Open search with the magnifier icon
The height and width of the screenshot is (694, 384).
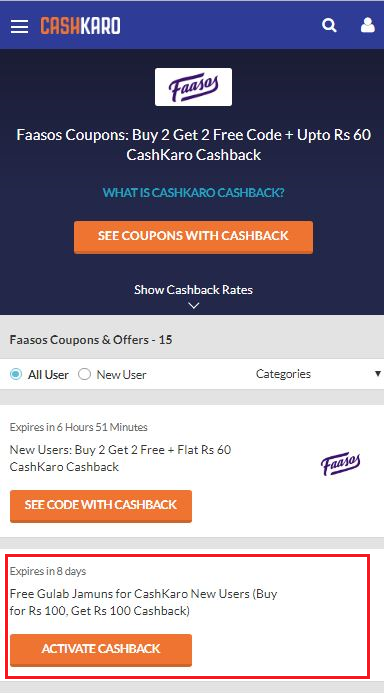pos(329,25)
